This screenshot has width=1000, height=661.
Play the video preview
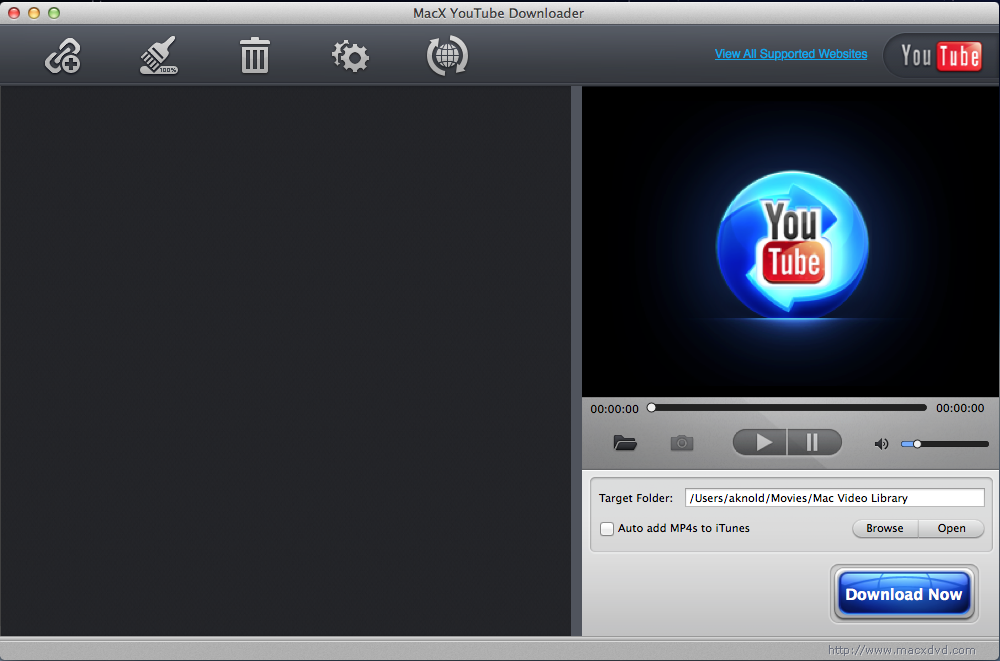tap(759, 442)
